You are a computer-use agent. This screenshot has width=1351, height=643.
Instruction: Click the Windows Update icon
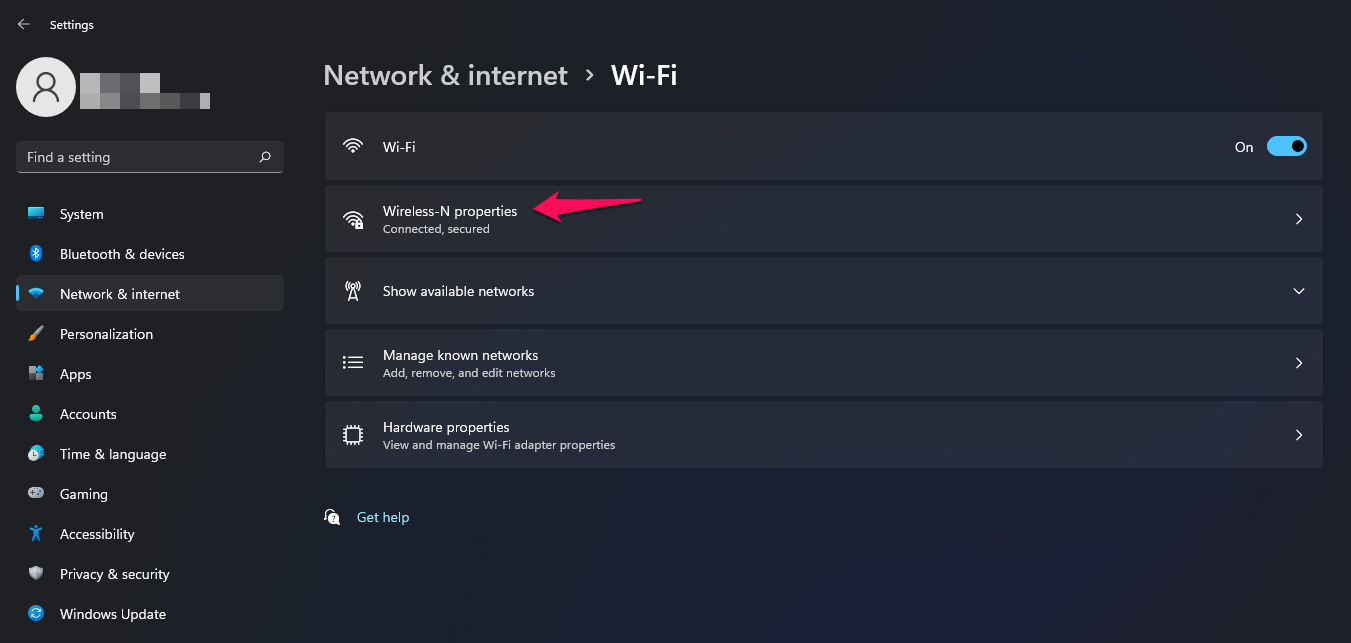pos(35,613)
